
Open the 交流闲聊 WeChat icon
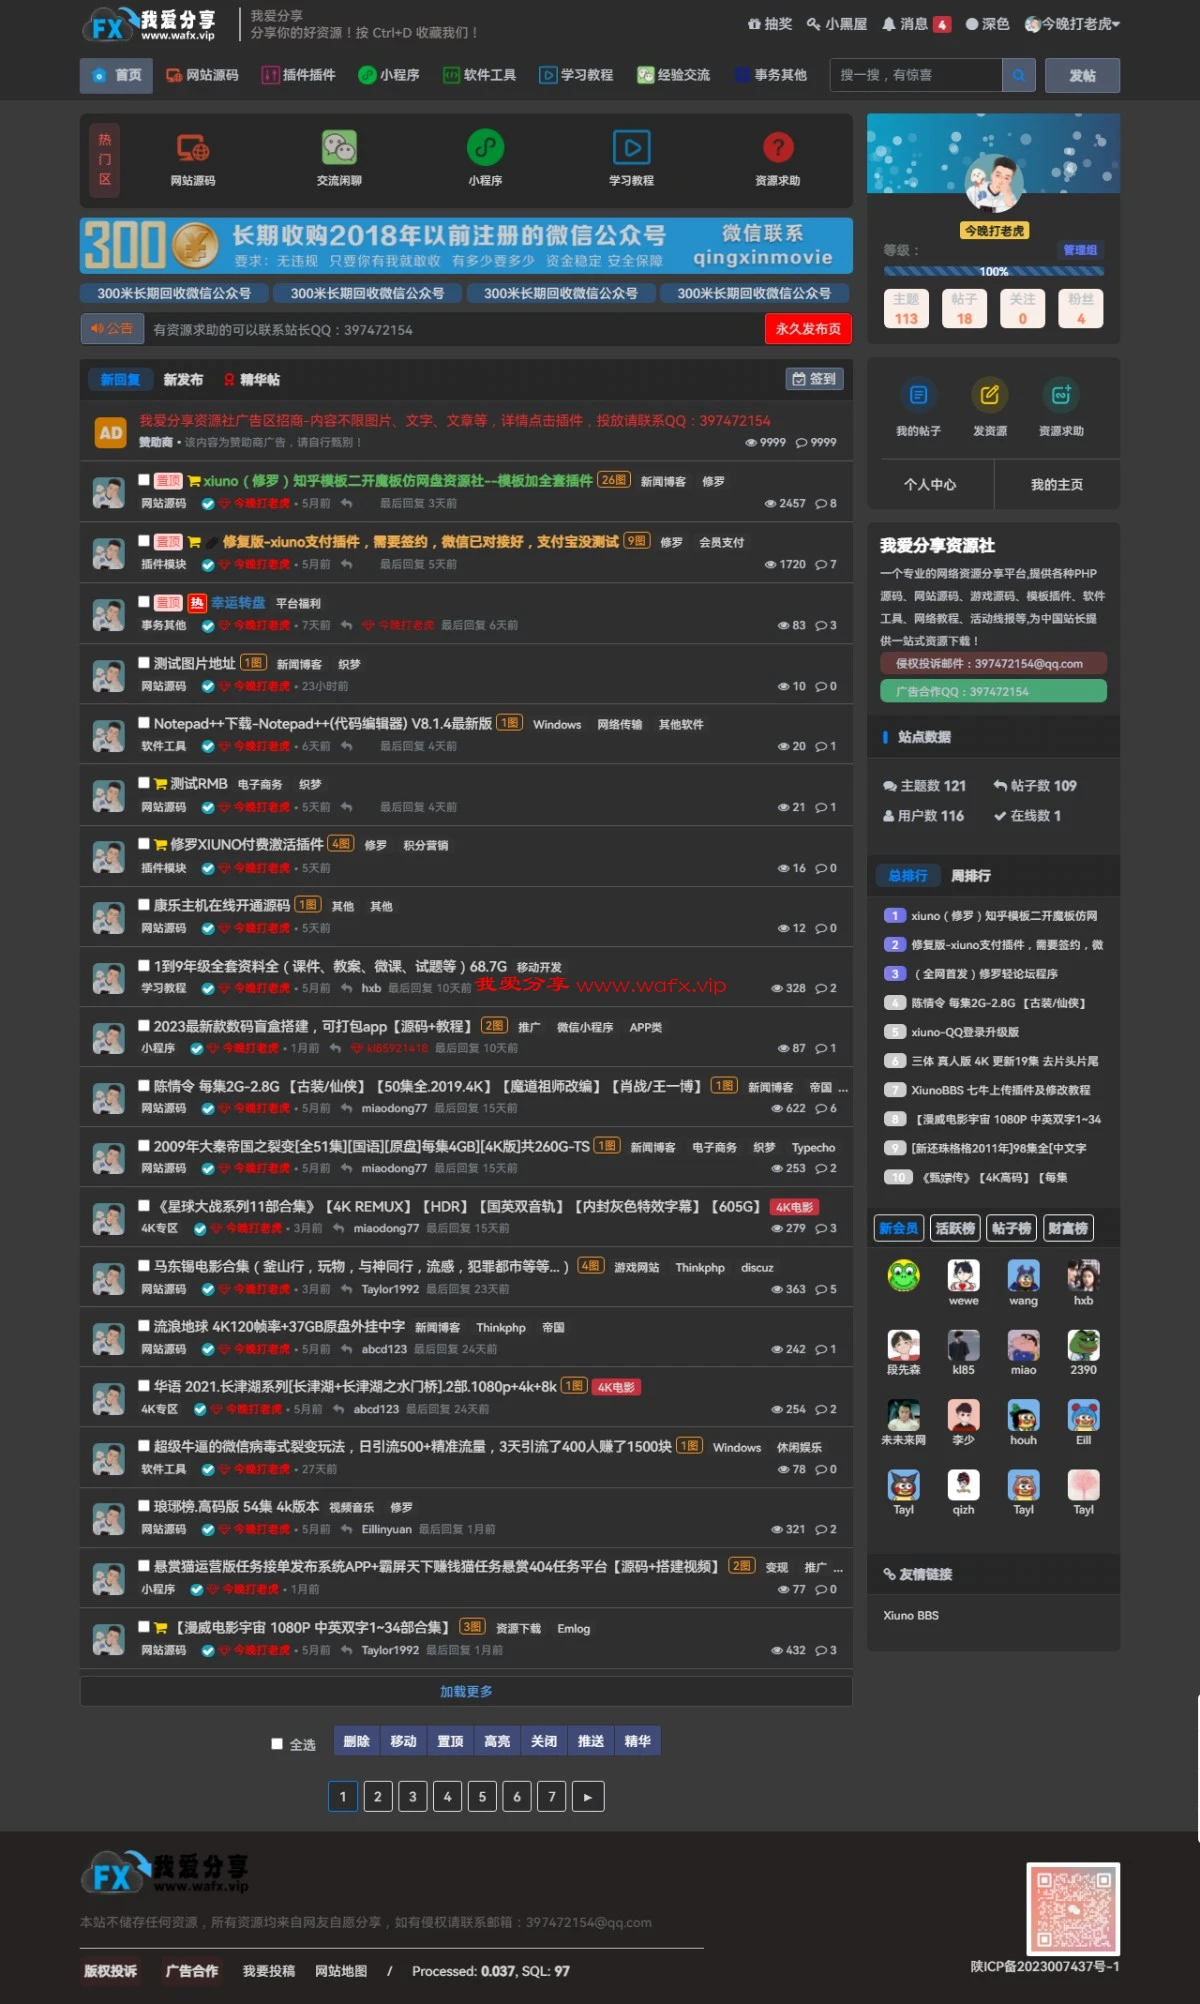(339, 149)
